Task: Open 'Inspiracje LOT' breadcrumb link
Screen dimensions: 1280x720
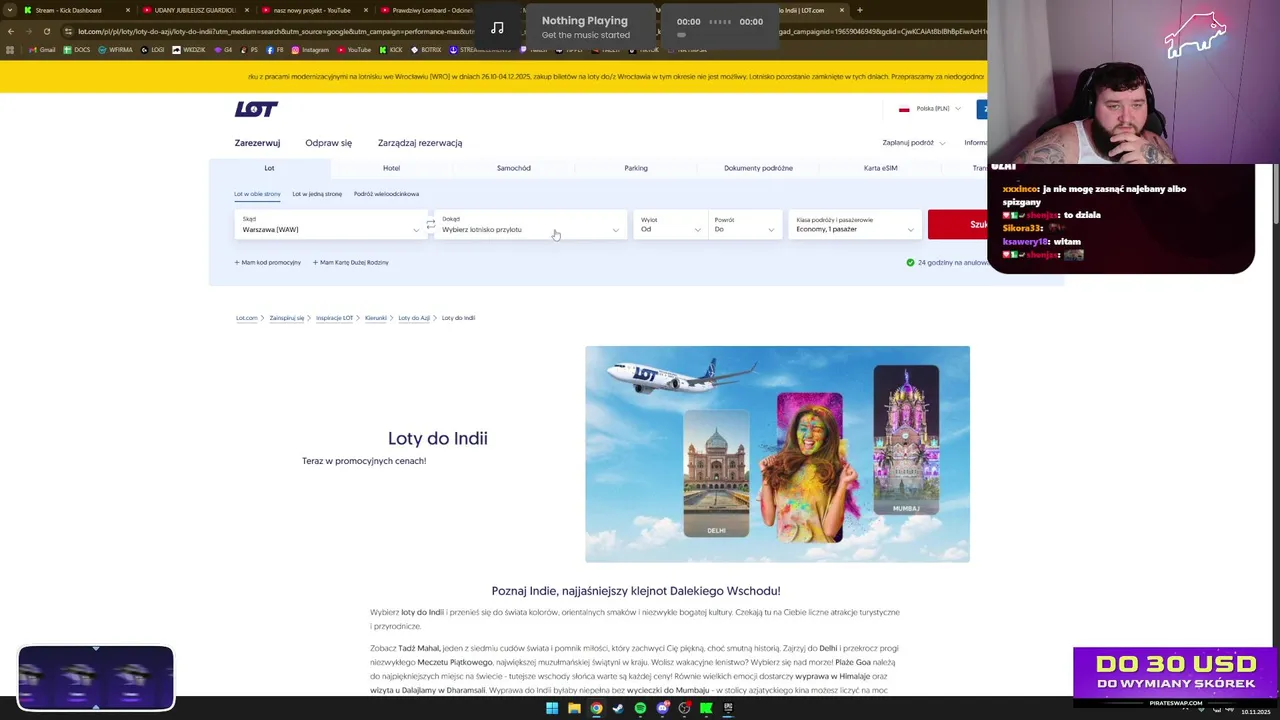Action: (x=334, y=318)
